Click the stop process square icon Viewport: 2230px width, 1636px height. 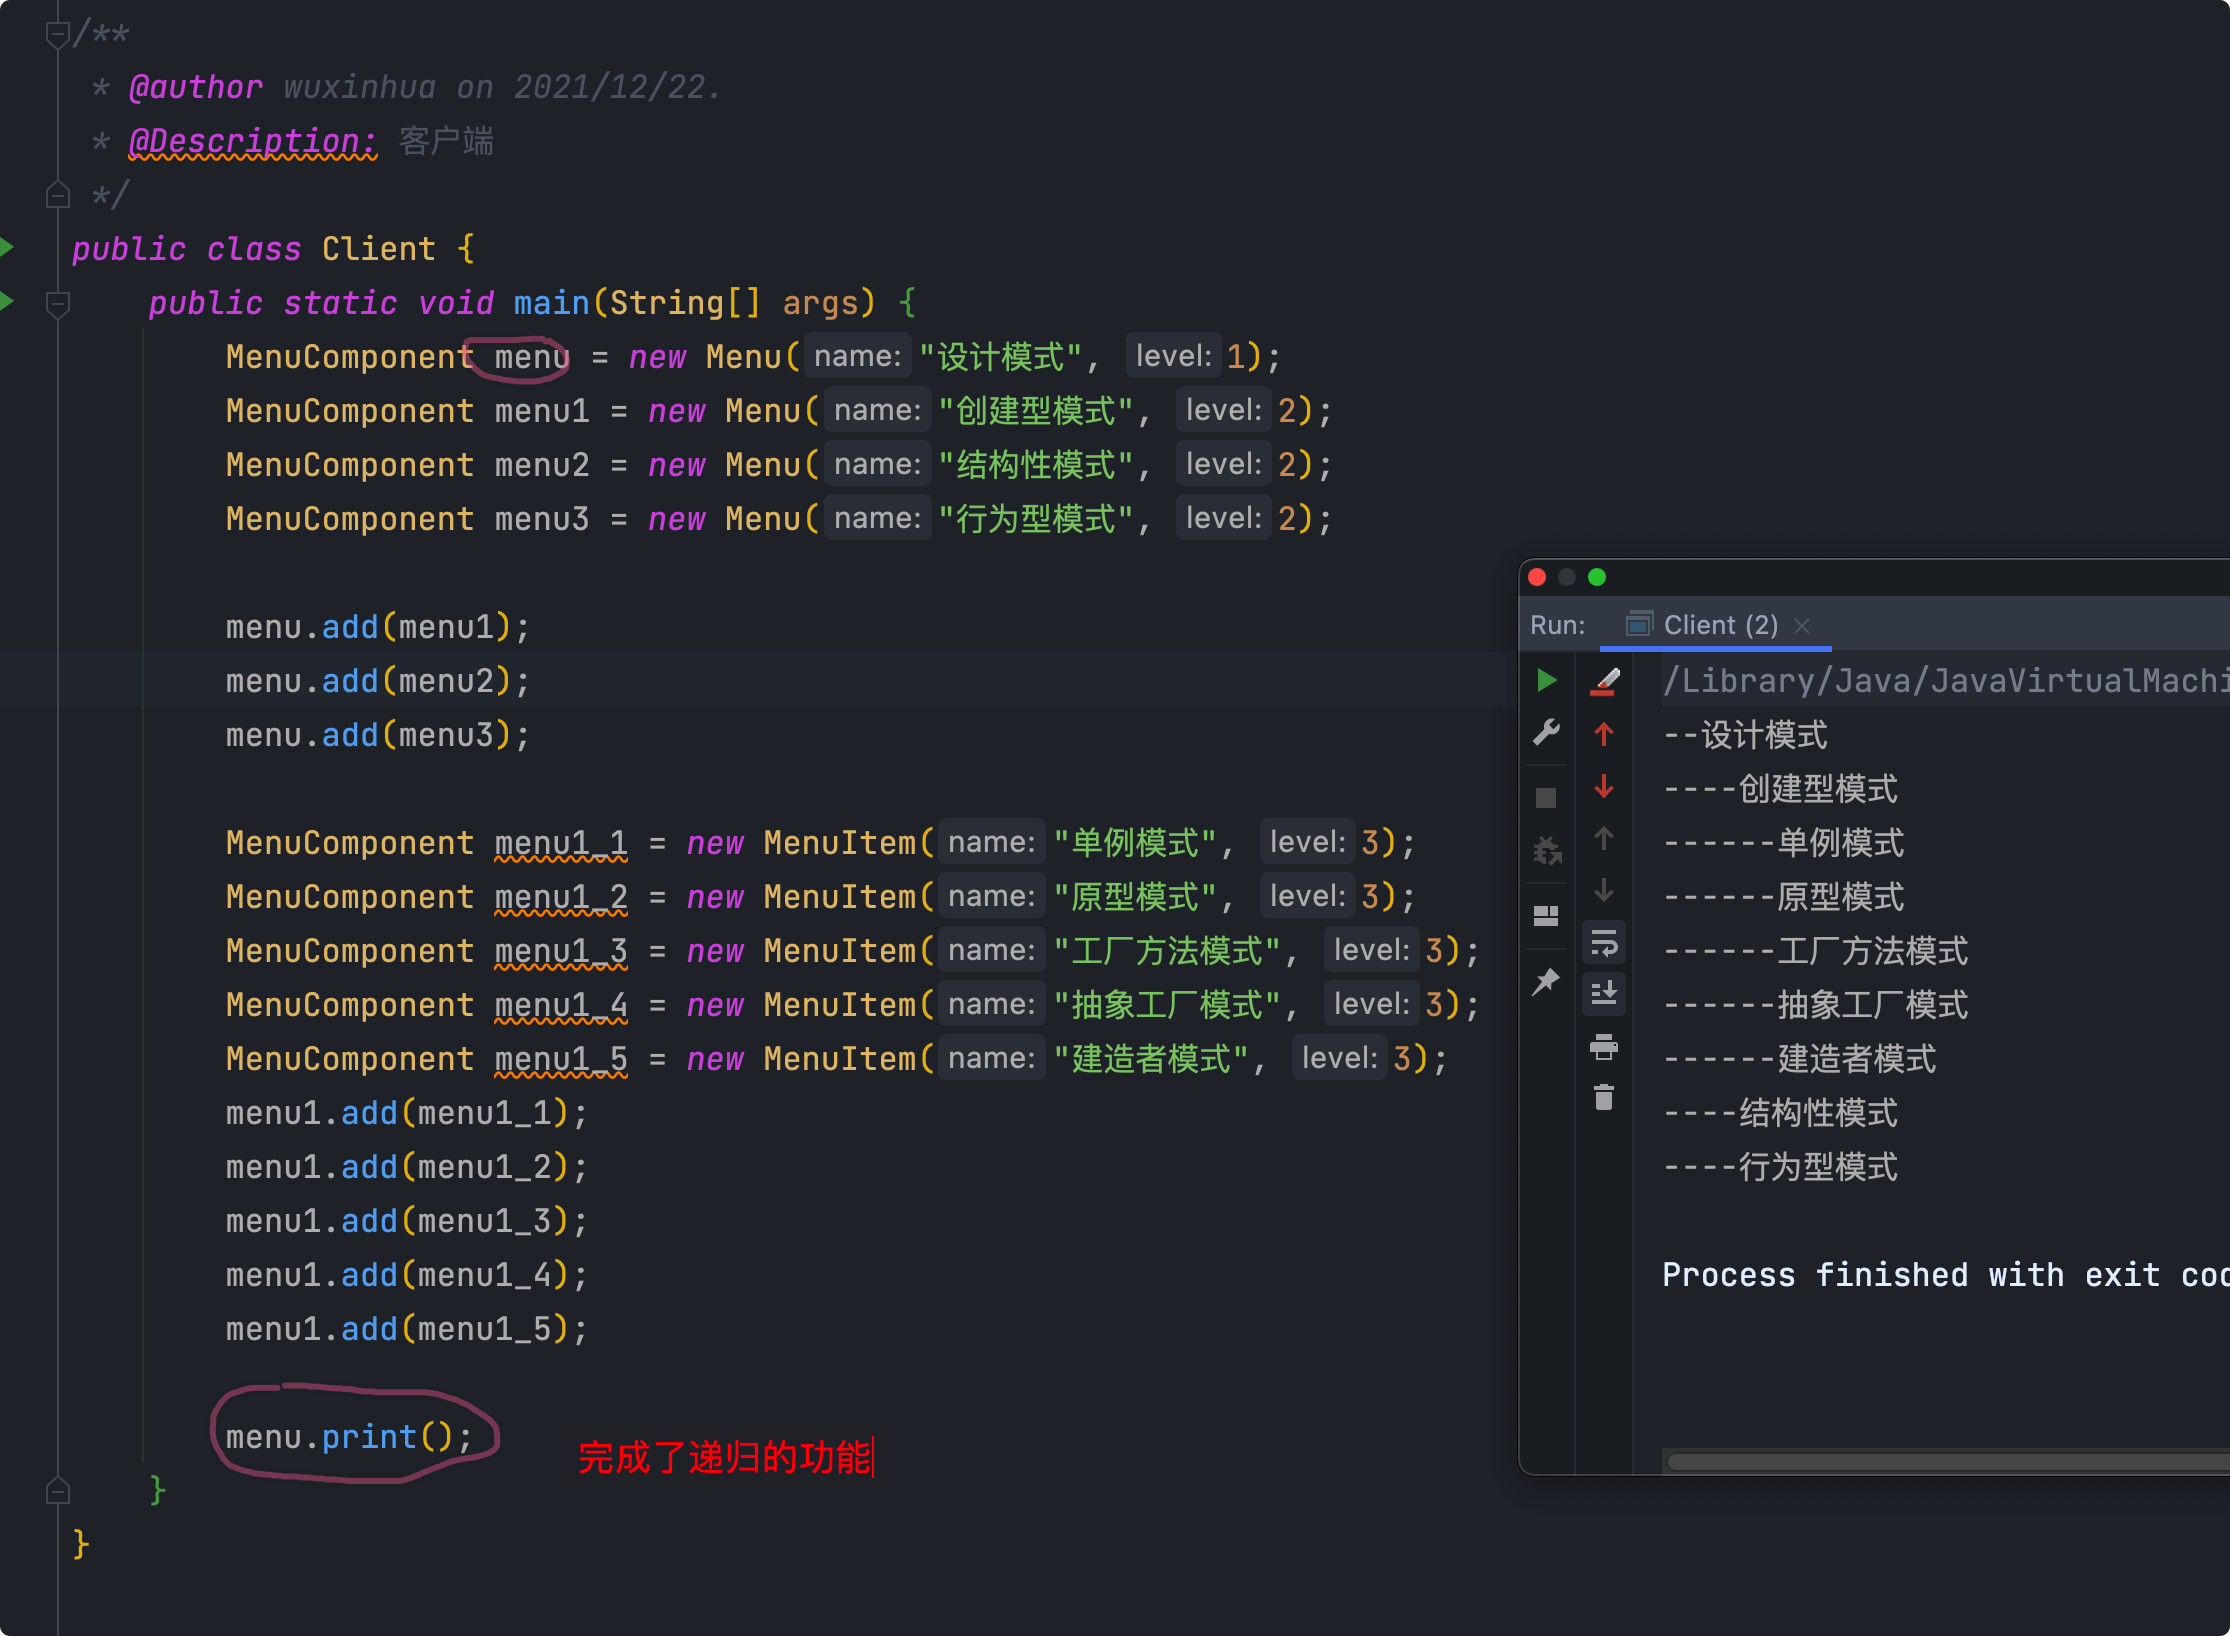1546,797
